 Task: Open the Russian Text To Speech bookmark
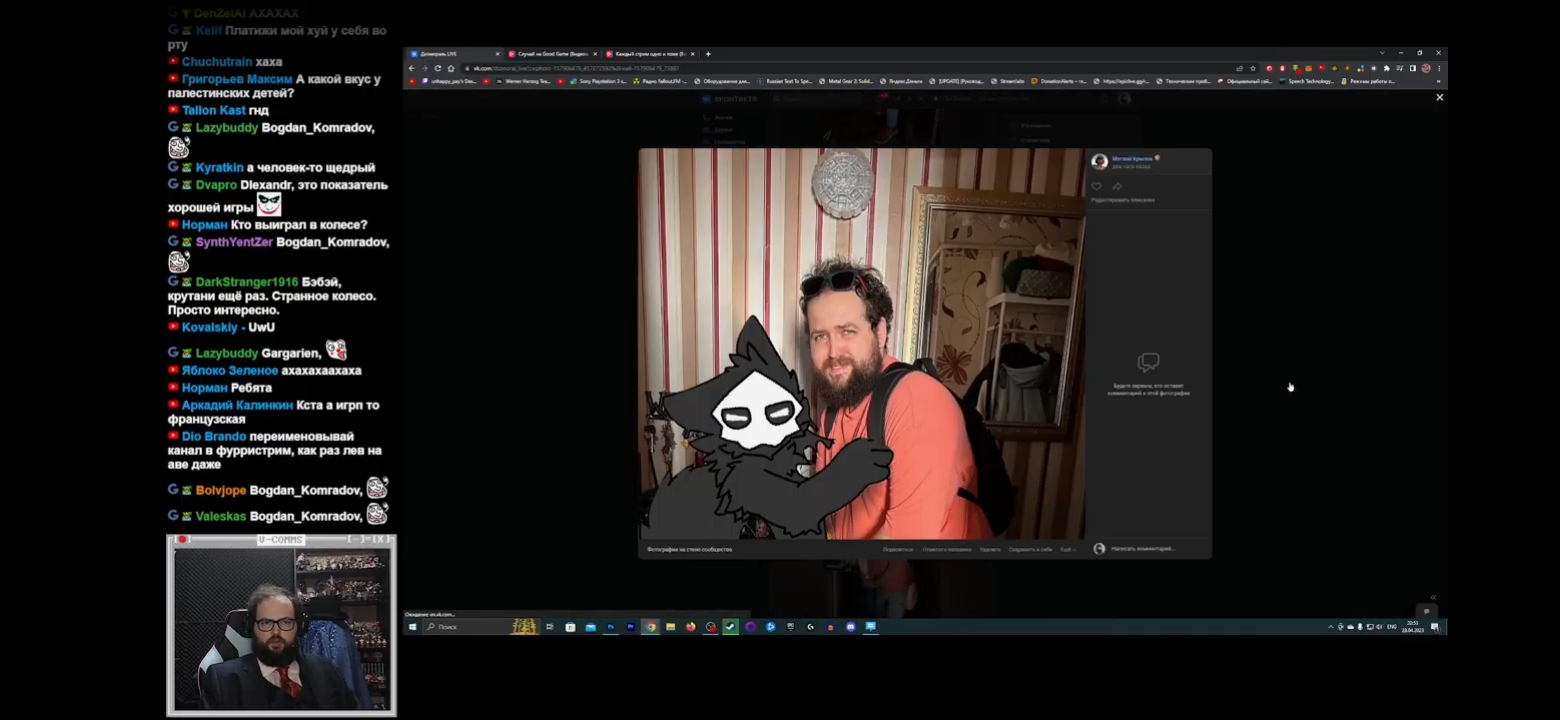(784, 81)
